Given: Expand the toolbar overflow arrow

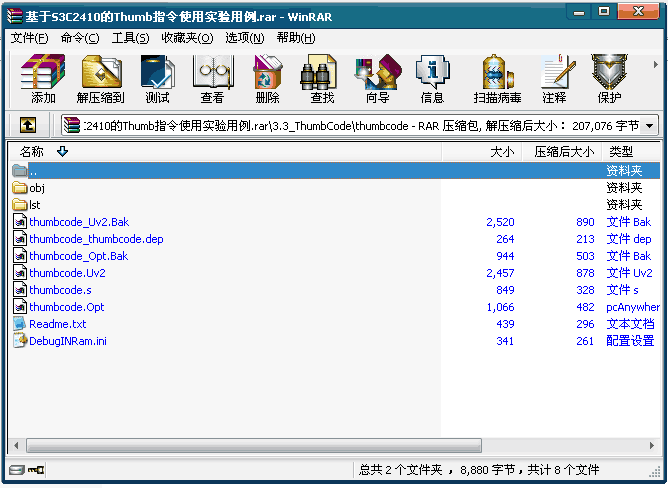Looking at the screenshot, I should point(655,65).
